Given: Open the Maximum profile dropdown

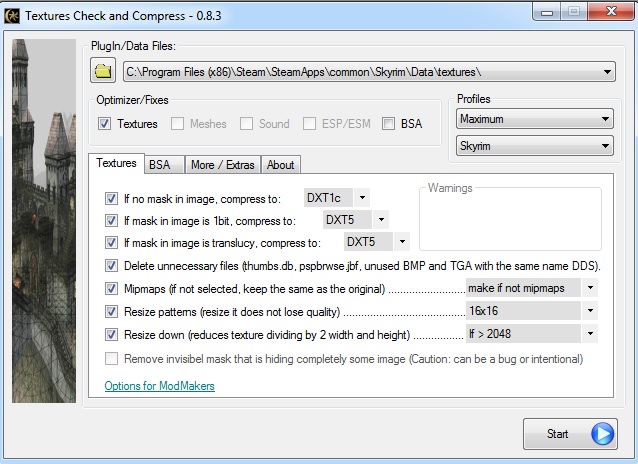Looking at the screenshot, I should click(534, 119).
